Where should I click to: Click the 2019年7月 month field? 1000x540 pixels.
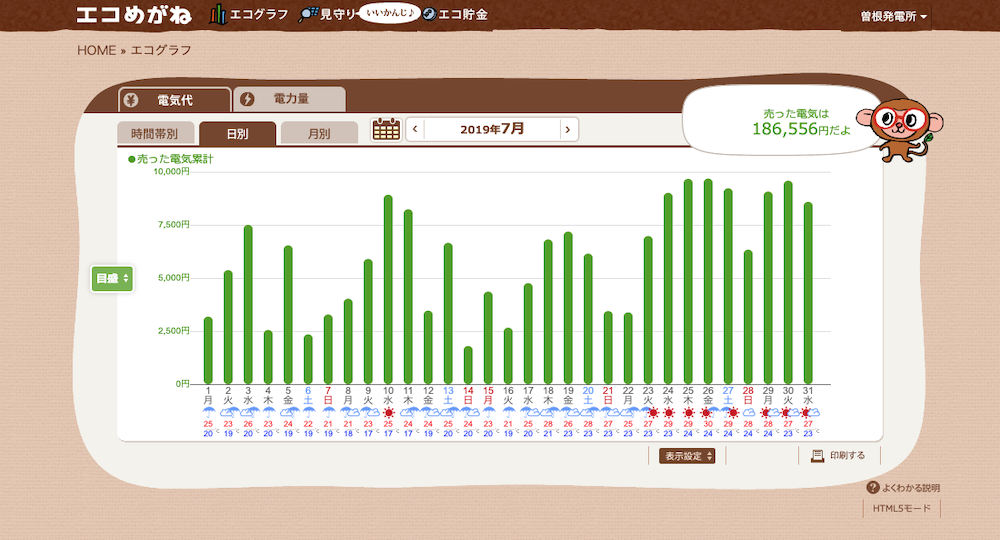pos(492,129)
